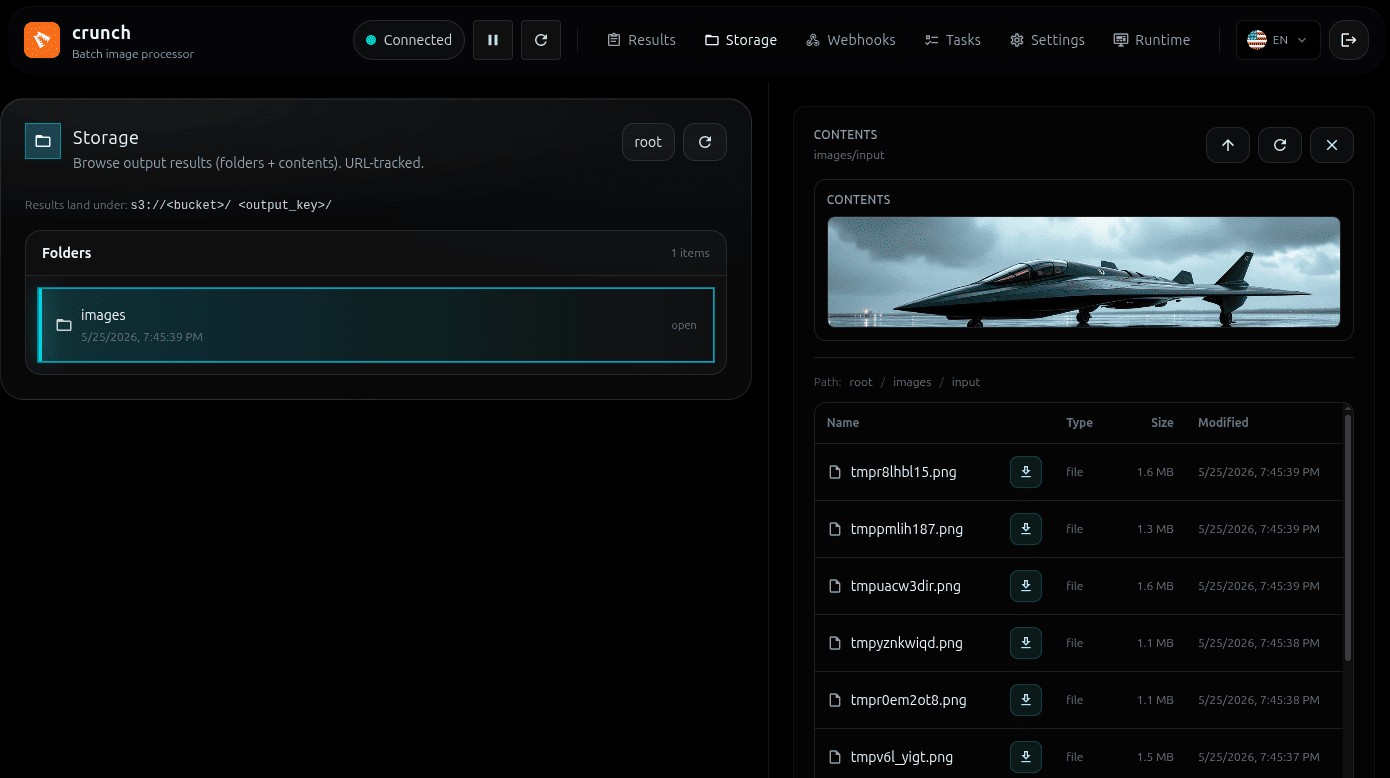Sort by the Name column header

(x=843, y=423)
